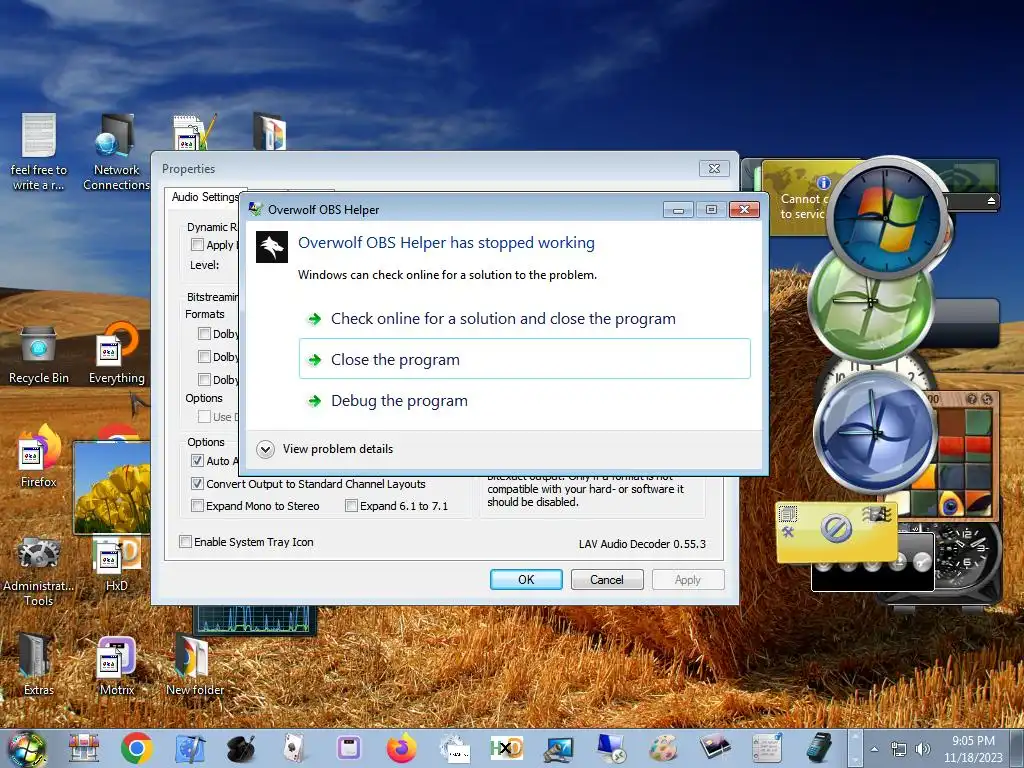
Task: Click the tools wrench icon on the yellow gadget
Action: tap(788, 532)
